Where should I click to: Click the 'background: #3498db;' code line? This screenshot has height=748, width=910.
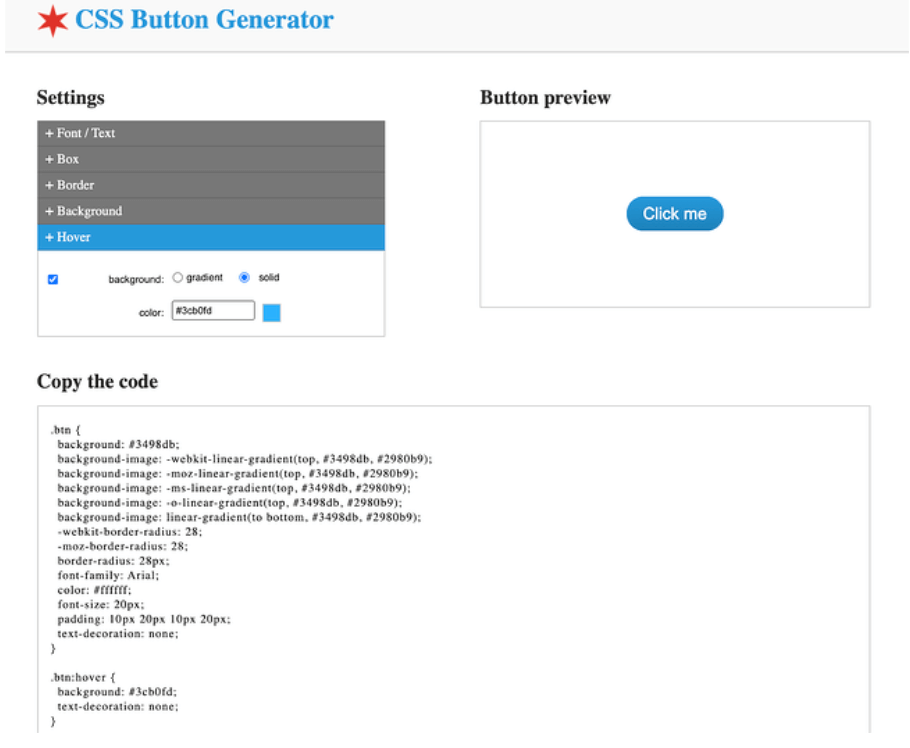(x=118, y=445)
